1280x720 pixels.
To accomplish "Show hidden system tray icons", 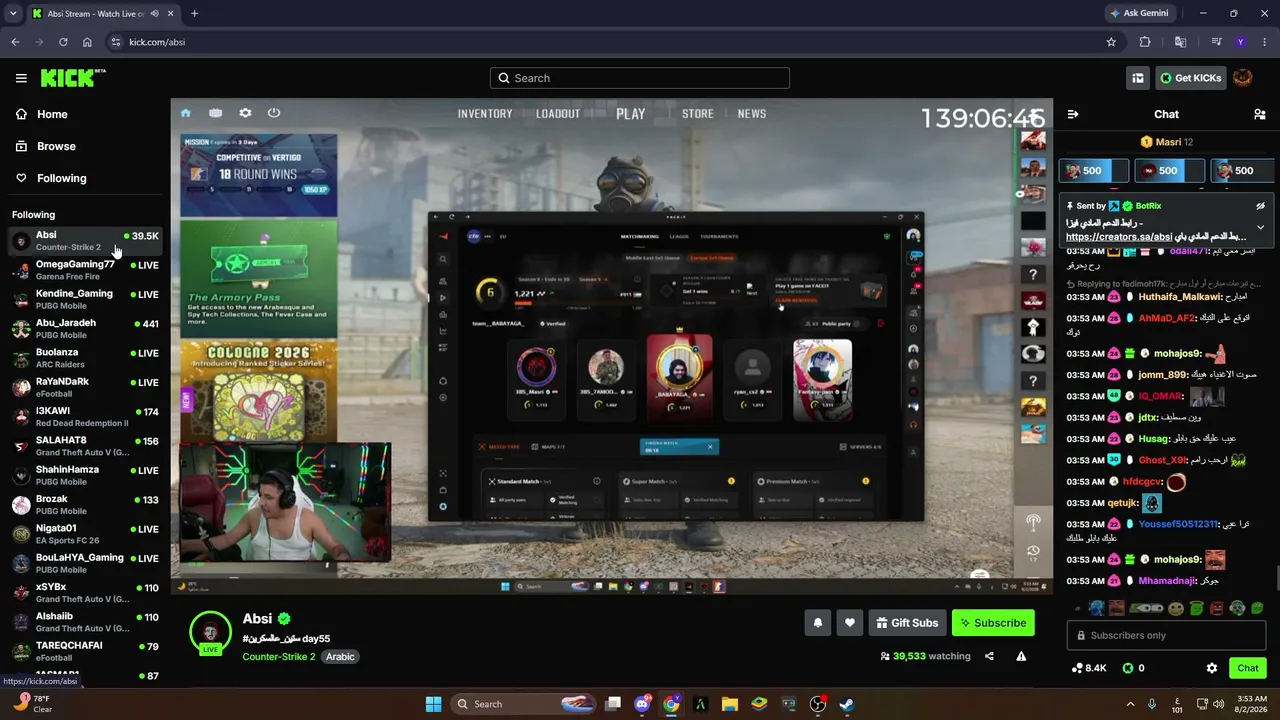I will (x=1130, y=704).
